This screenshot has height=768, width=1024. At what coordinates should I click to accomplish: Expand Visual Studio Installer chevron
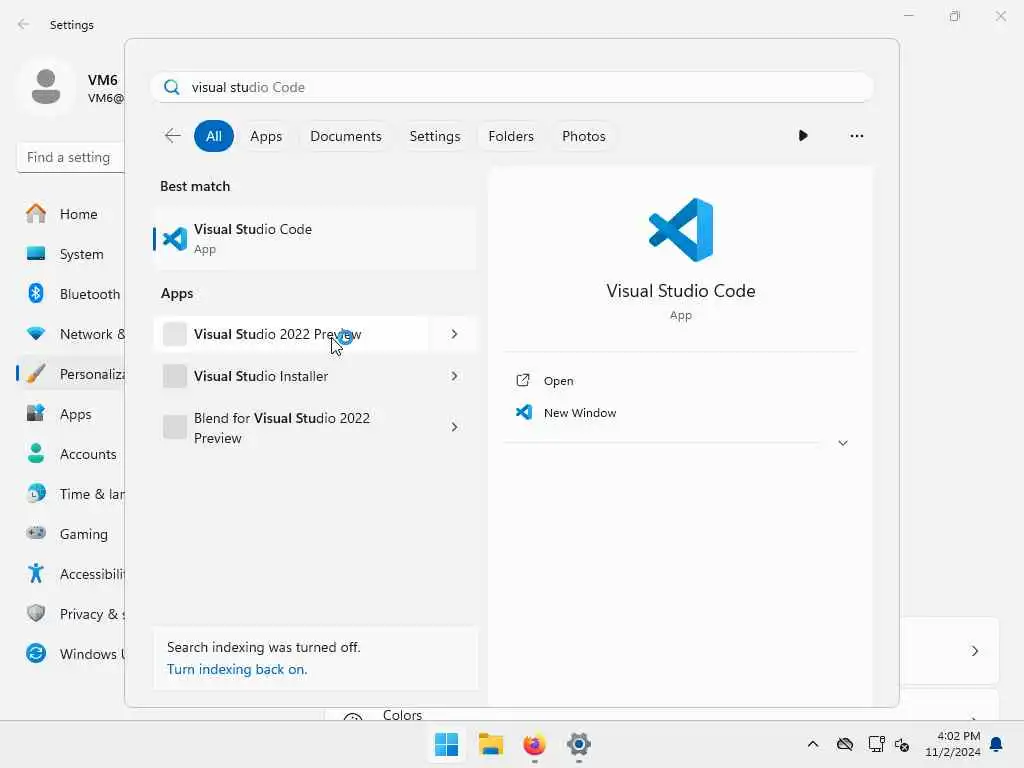(x=455, y=376)
